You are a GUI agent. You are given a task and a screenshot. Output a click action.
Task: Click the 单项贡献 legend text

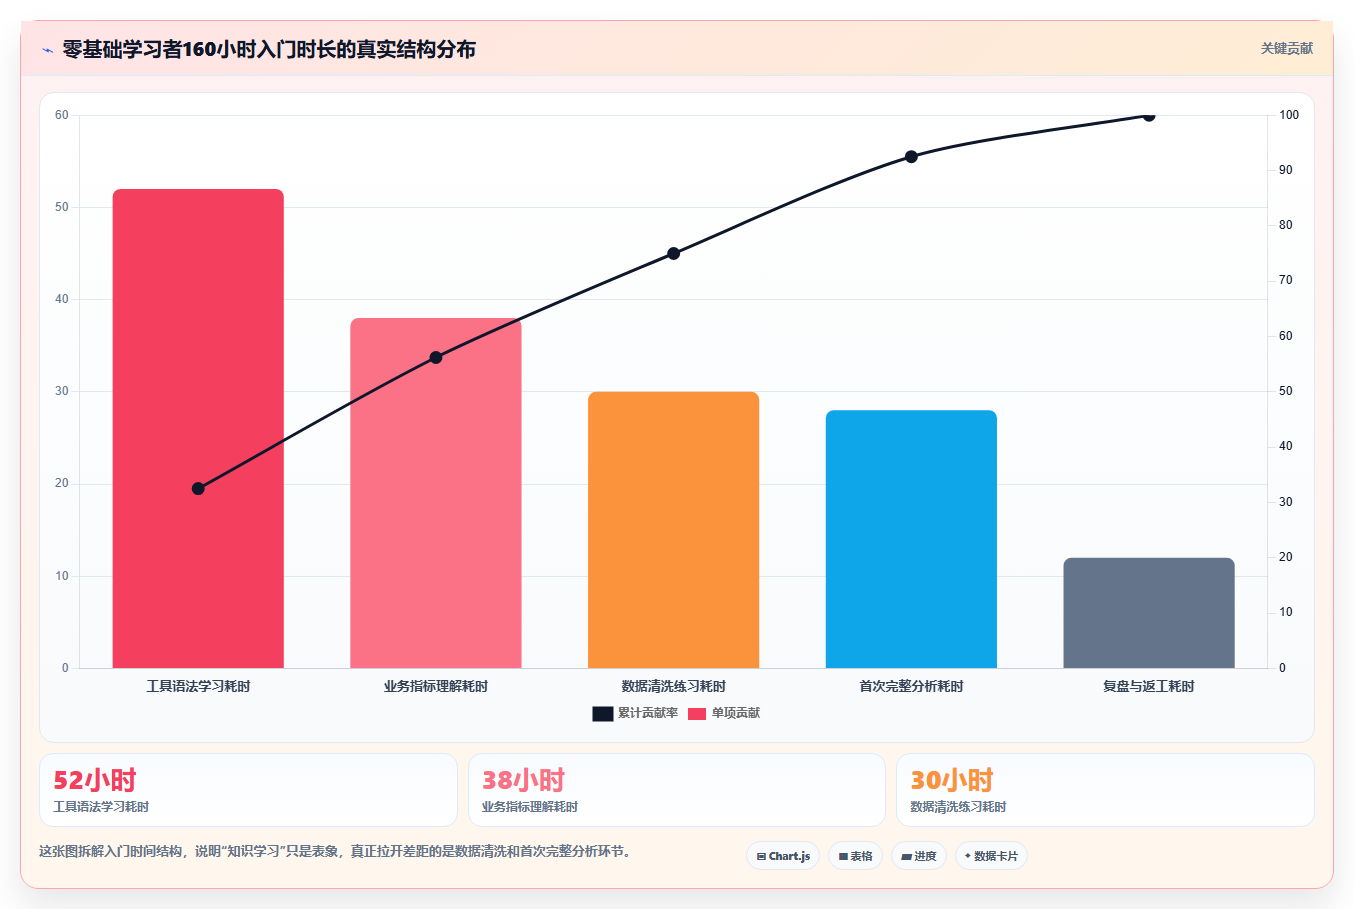tap(736, 713)
